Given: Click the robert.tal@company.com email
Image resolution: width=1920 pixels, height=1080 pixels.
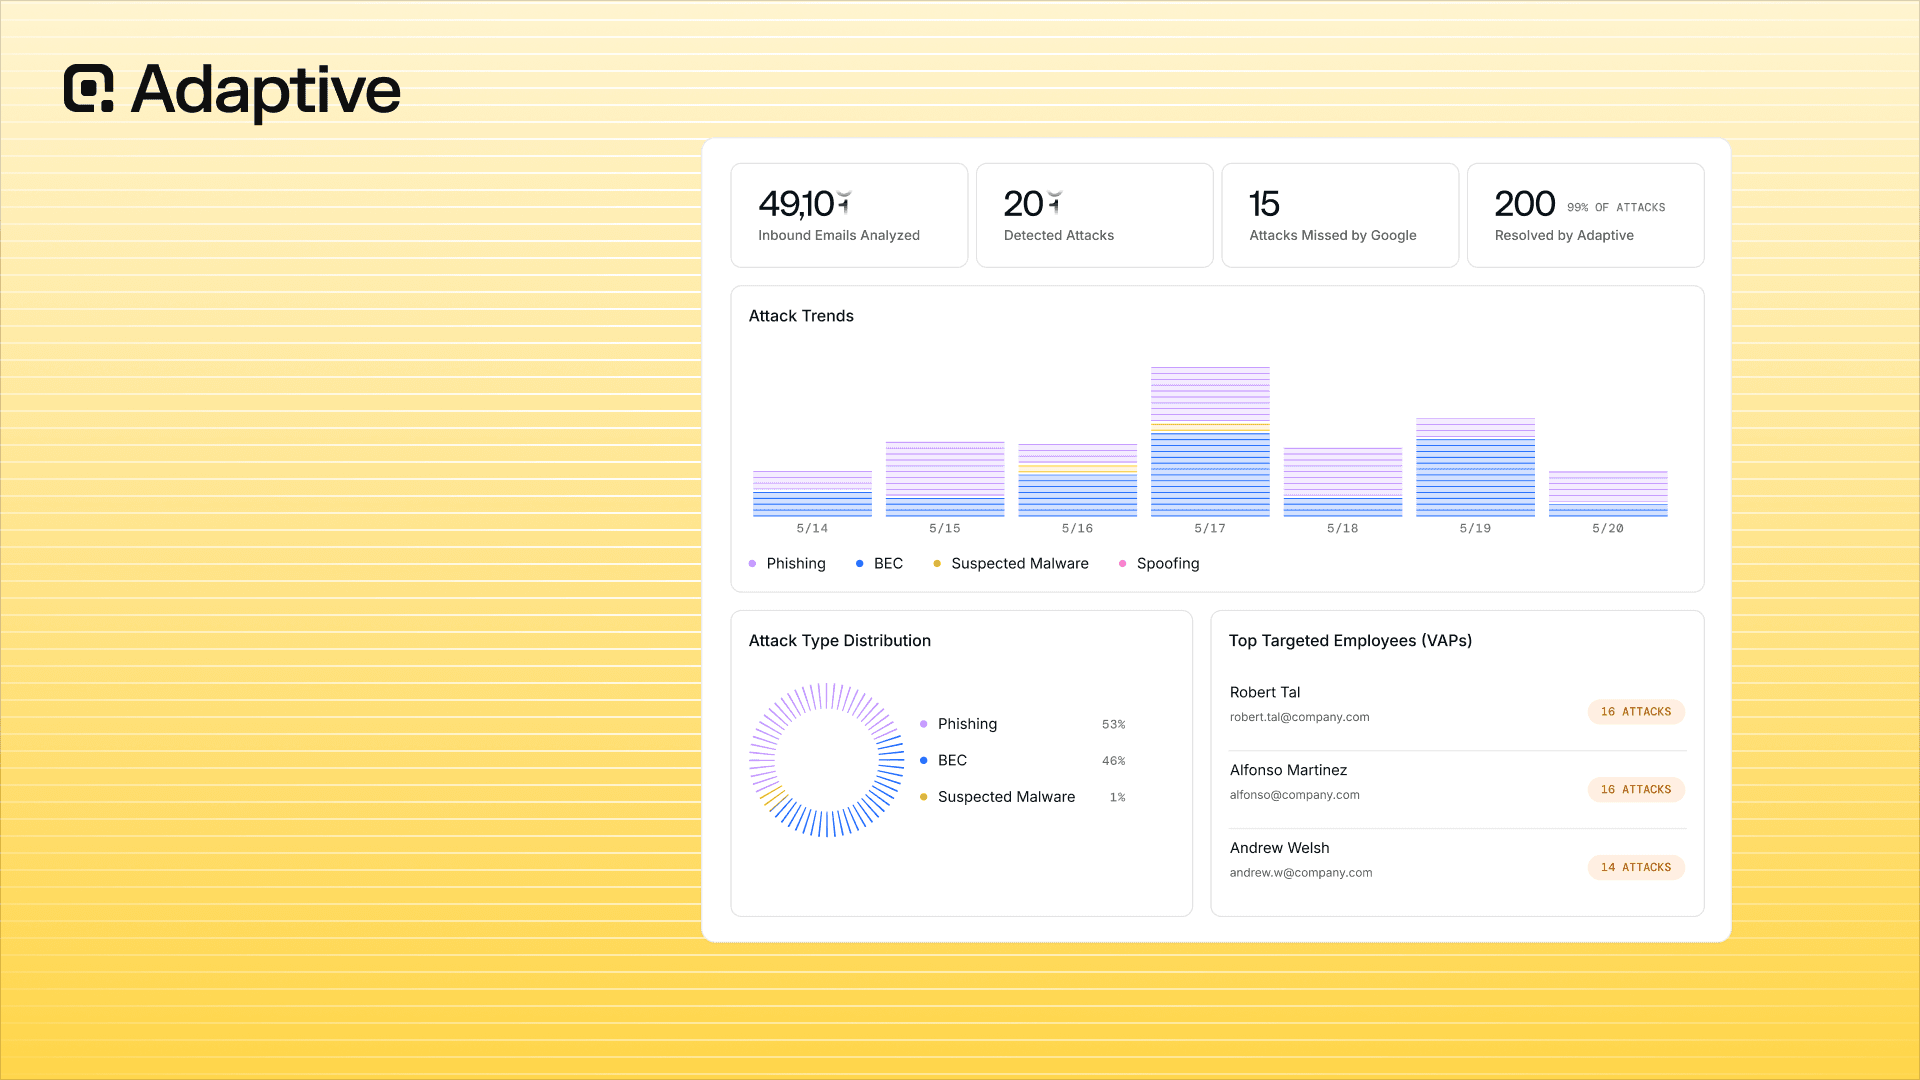Looking at the screenshot, I should pos(1299,717).
